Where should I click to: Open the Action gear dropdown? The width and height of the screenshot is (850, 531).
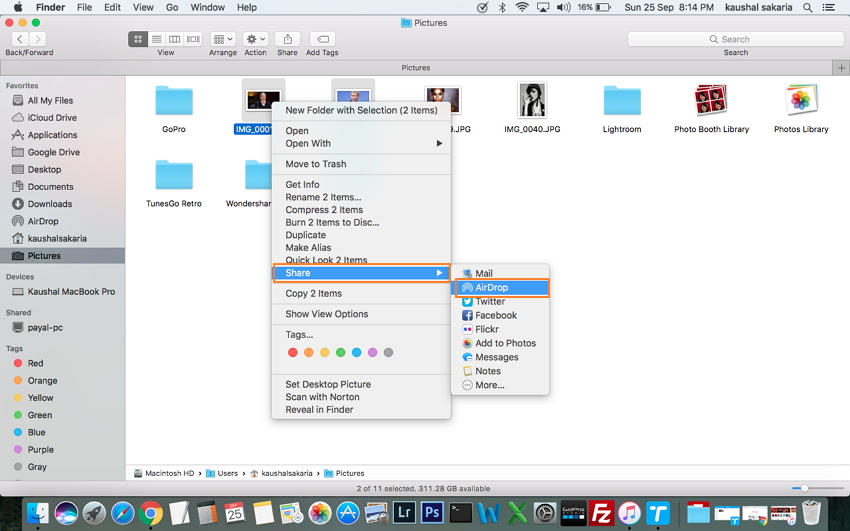(255, 39)
